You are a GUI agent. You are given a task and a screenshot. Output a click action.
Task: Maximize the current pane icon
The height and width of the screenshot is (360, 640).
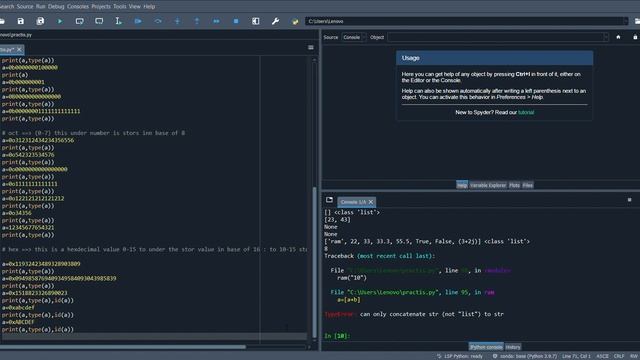pyautogui.click(x=256, y=21)
